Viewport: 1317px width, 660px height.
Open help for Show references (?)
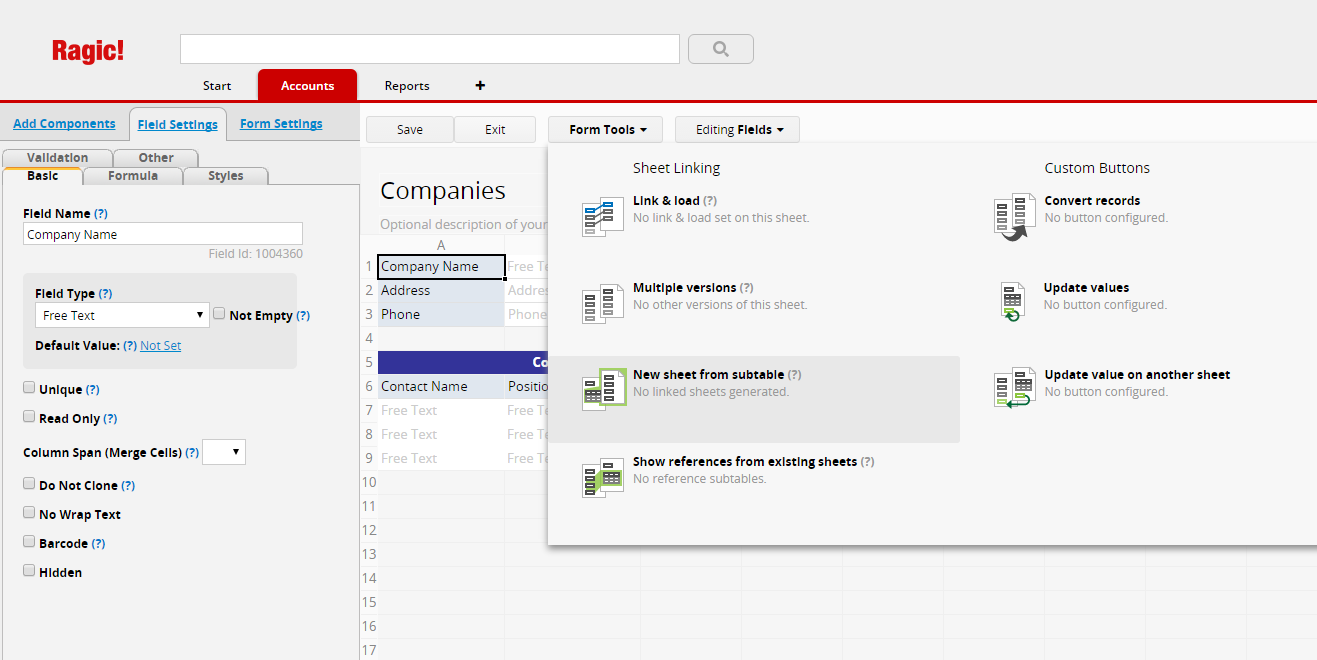tap(867, 462)
